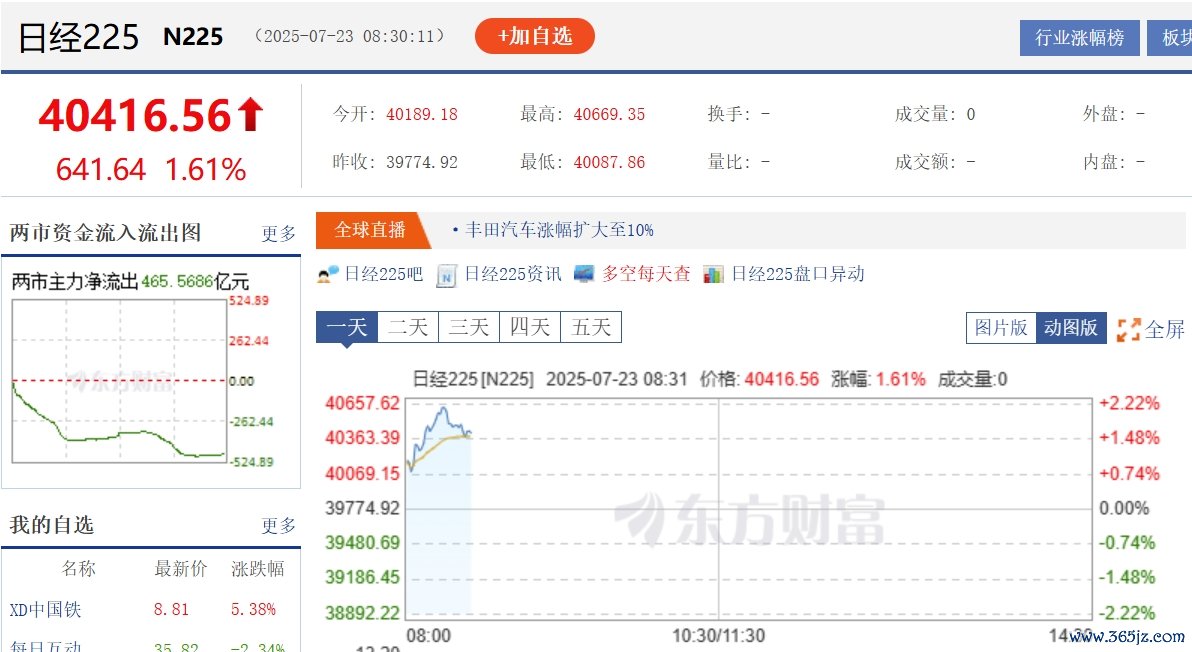Open the 五天 chart tab
The width and height of the screenshot is (1192, 652).
pos(591,328)
